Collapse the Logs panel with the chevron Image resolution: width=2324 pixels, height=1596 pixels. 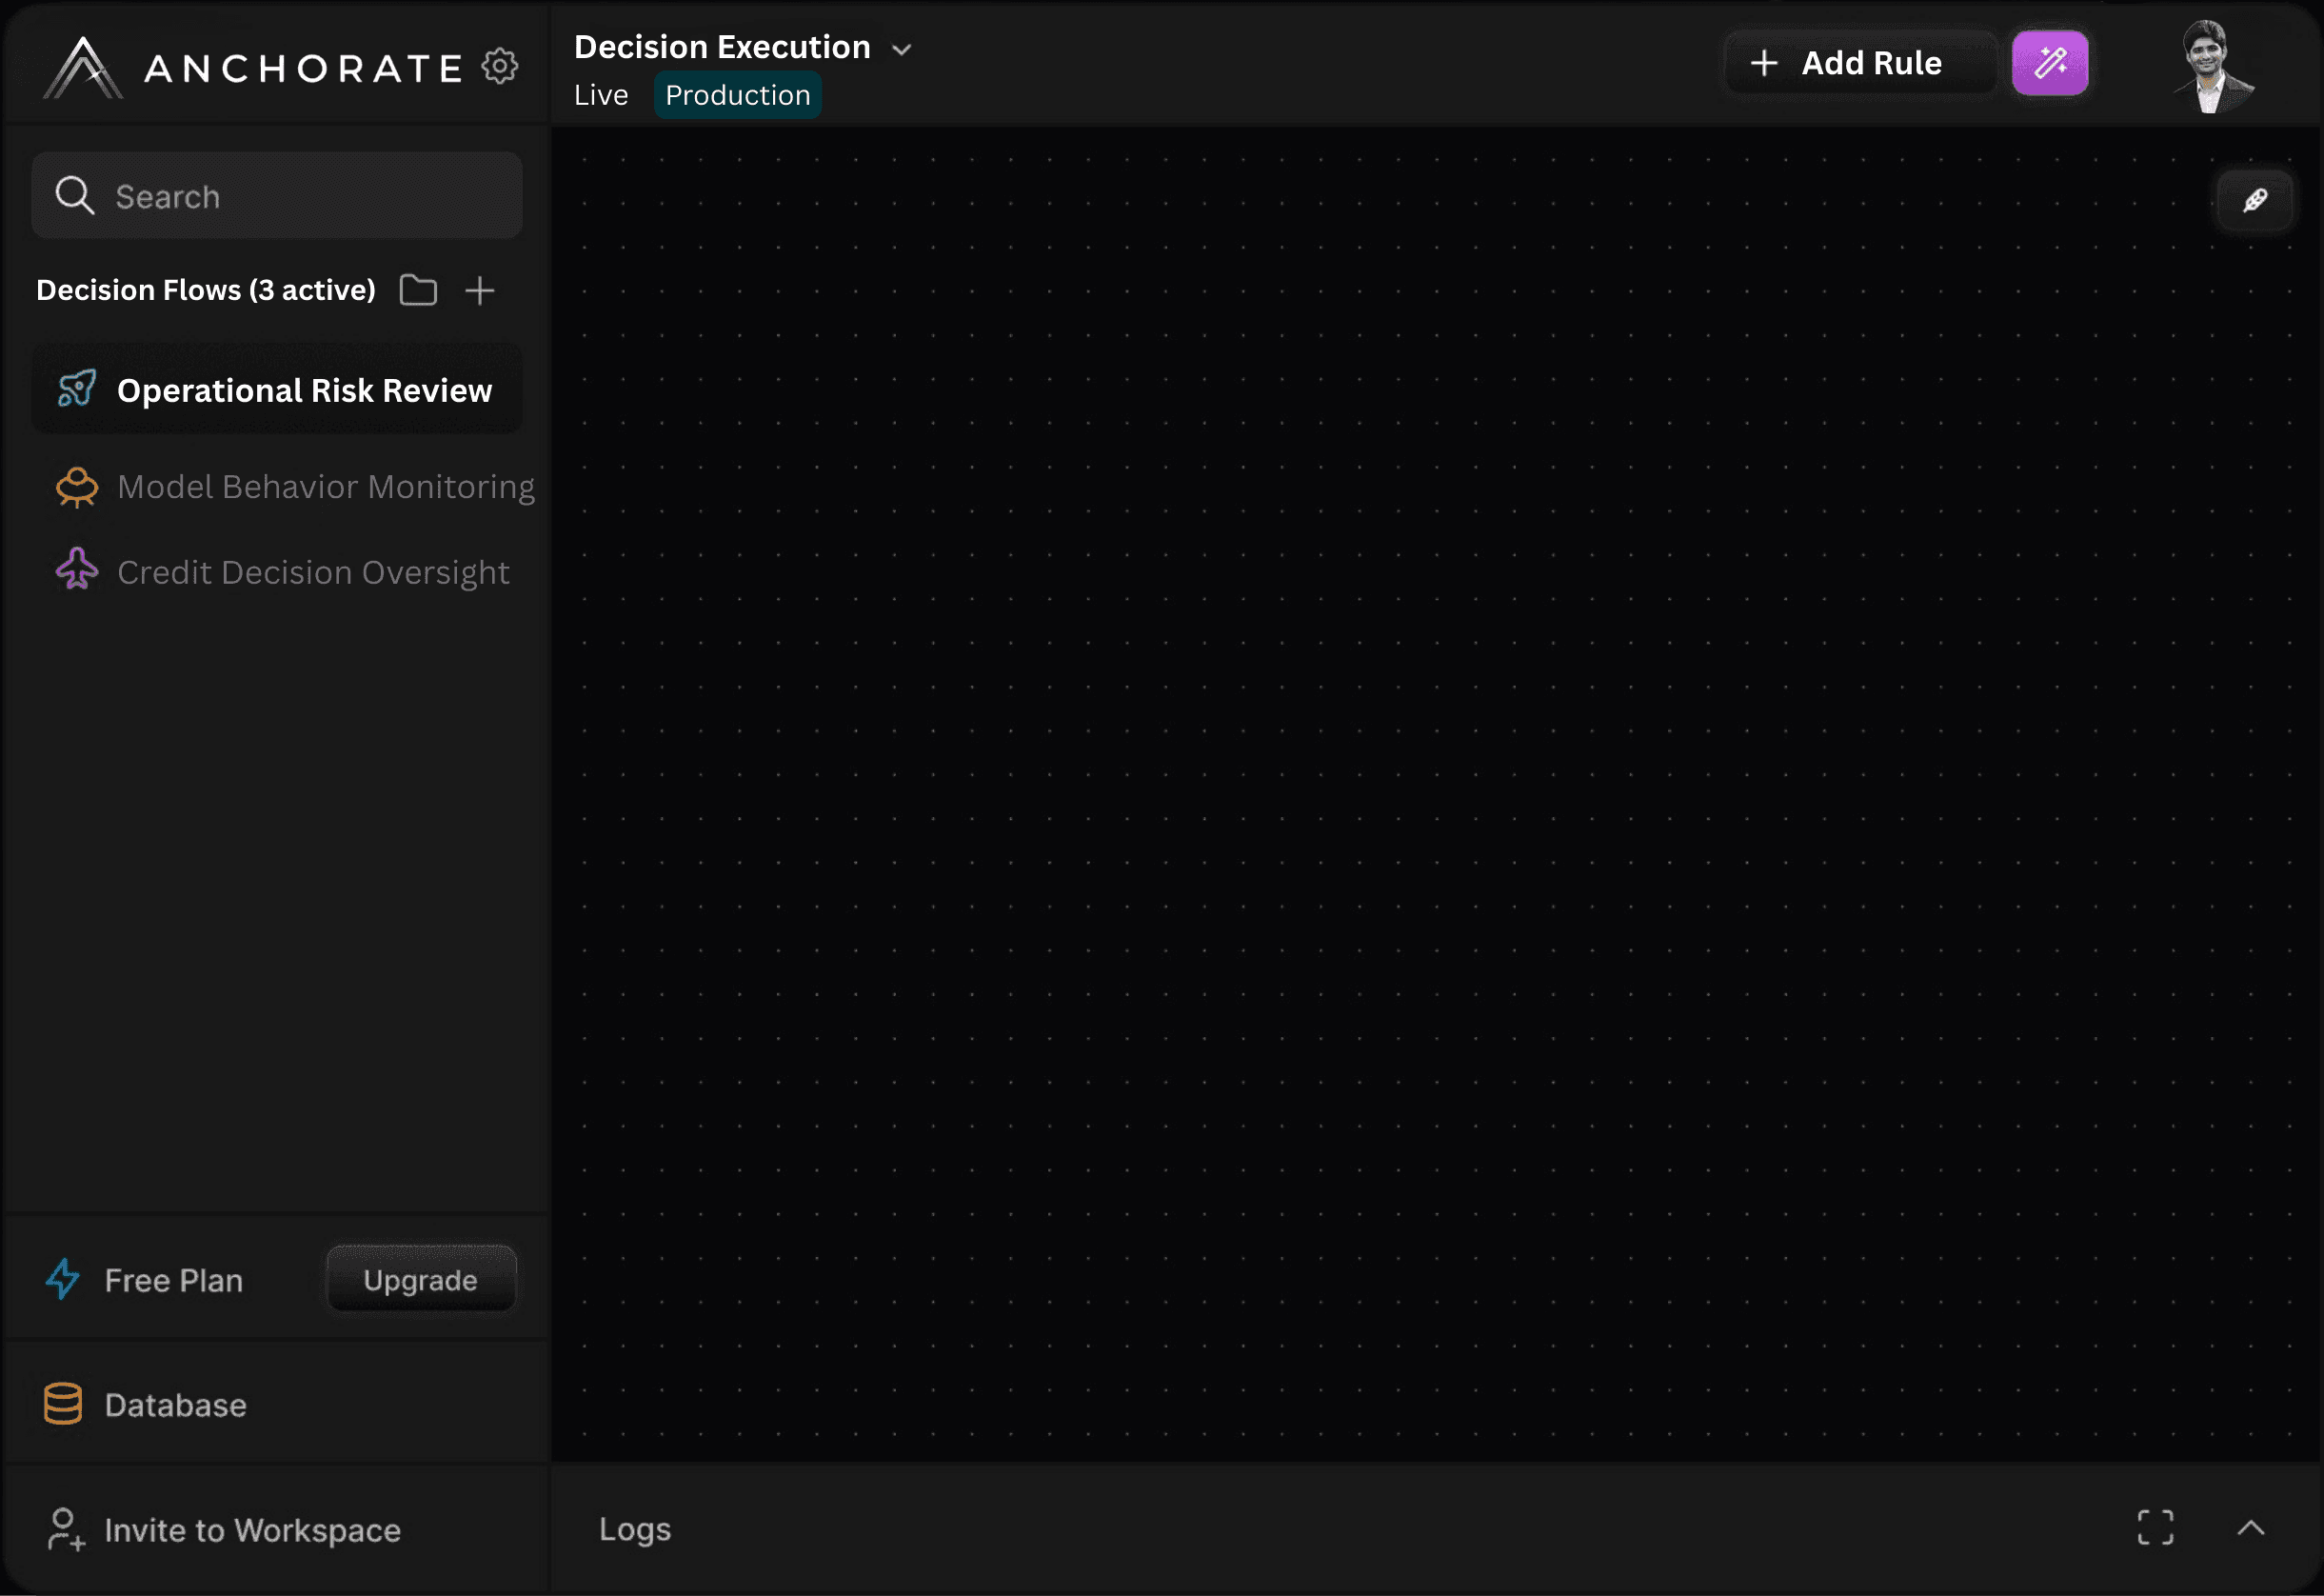2252,1528
